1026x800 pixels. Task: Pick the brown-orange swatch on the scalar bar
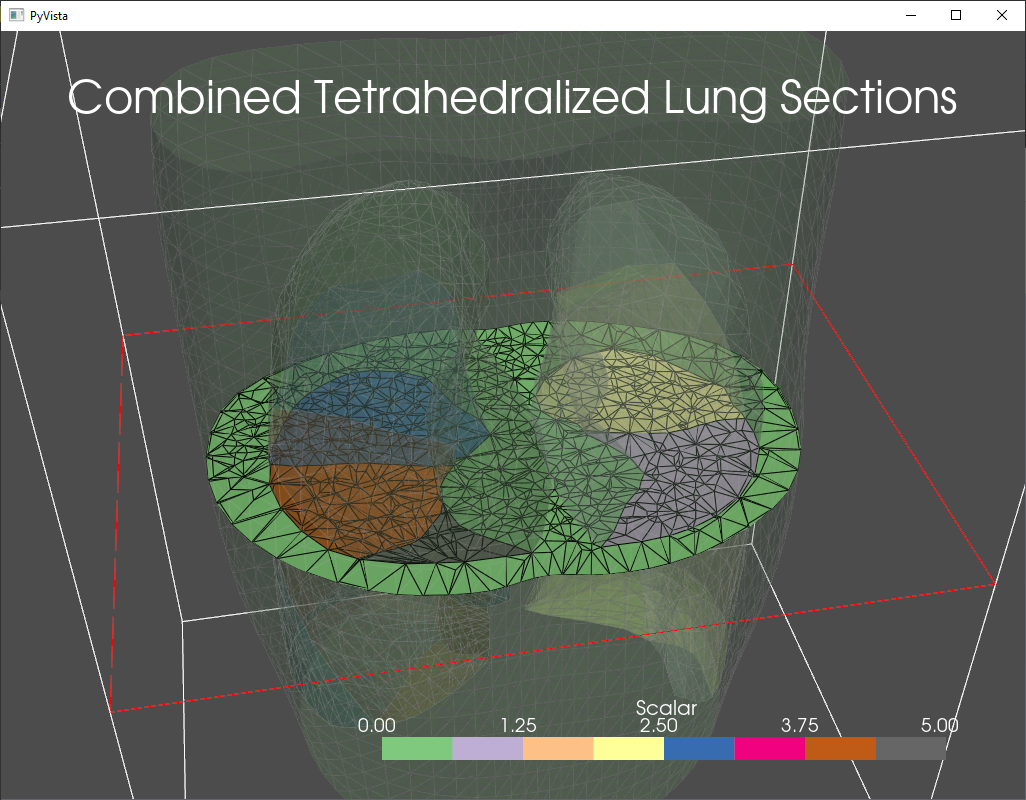(840, 749)
